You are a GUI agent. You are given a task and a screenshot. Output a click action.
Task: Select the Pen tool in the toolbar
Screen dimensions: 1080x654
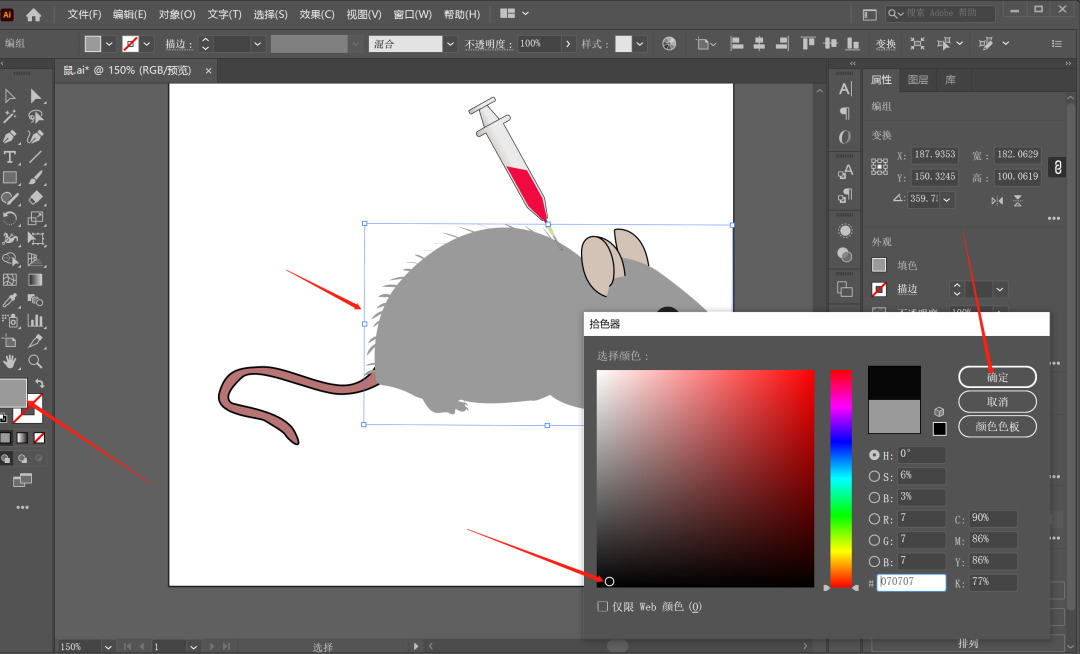[x=10, y=137]
